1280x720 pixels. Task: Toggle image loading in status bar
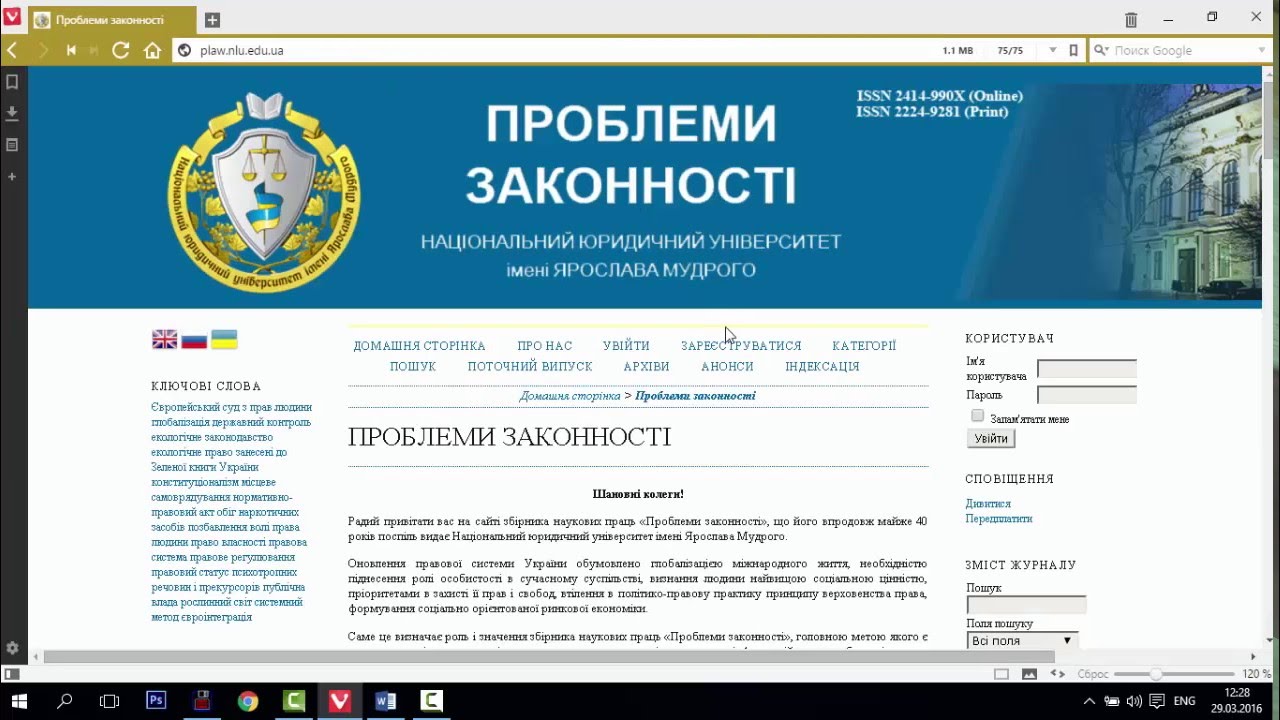[1029, 674]
